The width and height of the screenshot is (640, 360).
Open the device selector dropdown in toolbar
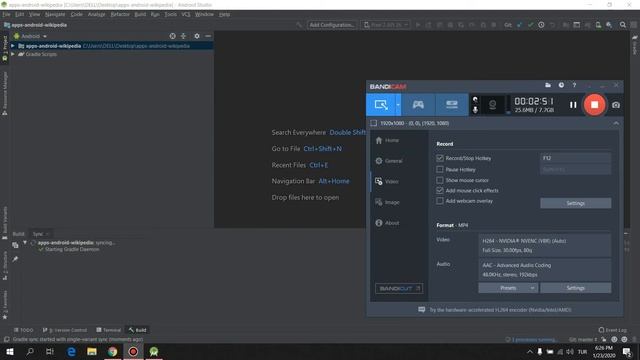[x=386, y=25]
